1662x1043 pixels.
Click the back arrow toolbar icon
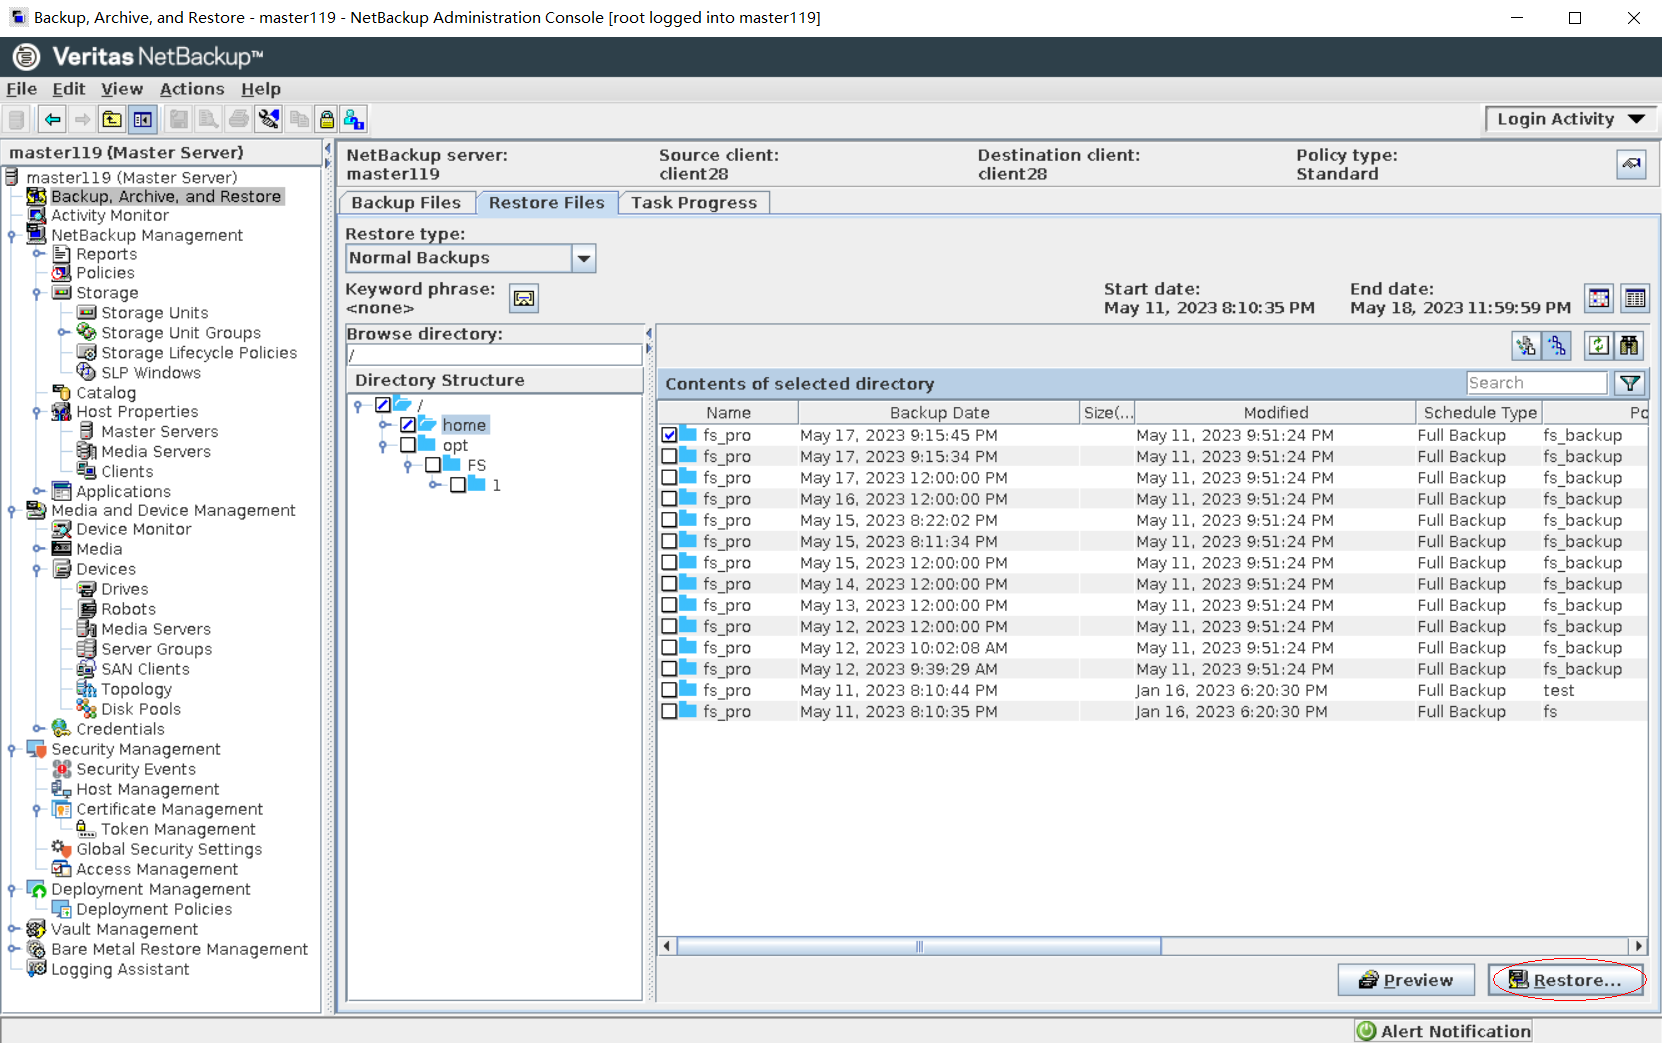click(52, 120)
